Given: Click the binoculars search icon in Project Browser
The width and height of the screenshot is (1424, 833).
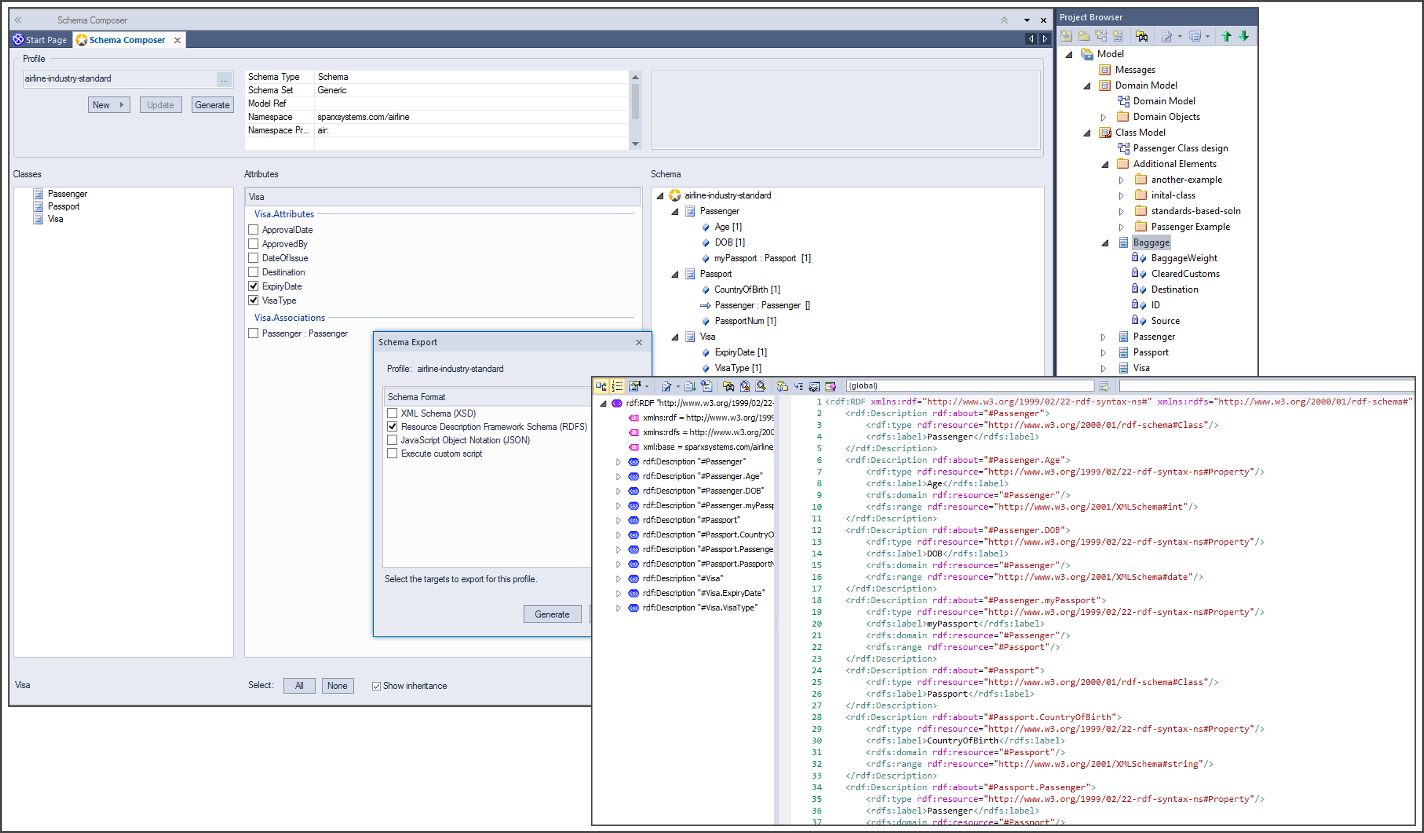Looking at the screenshot, I should coord(1141,36).
